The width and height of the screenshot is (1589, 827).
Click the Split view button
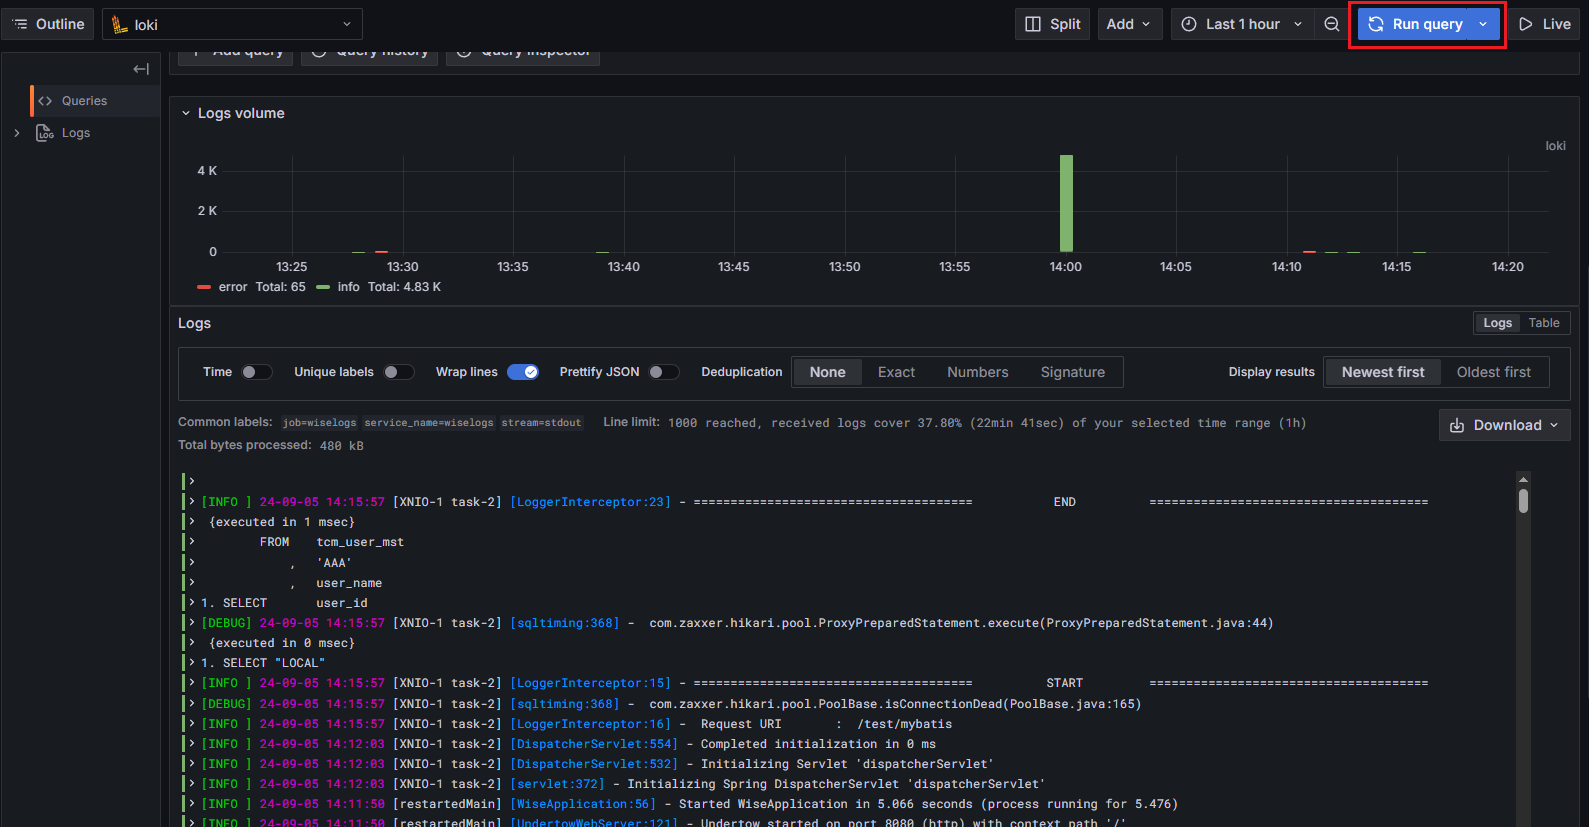pos(1053,24)
